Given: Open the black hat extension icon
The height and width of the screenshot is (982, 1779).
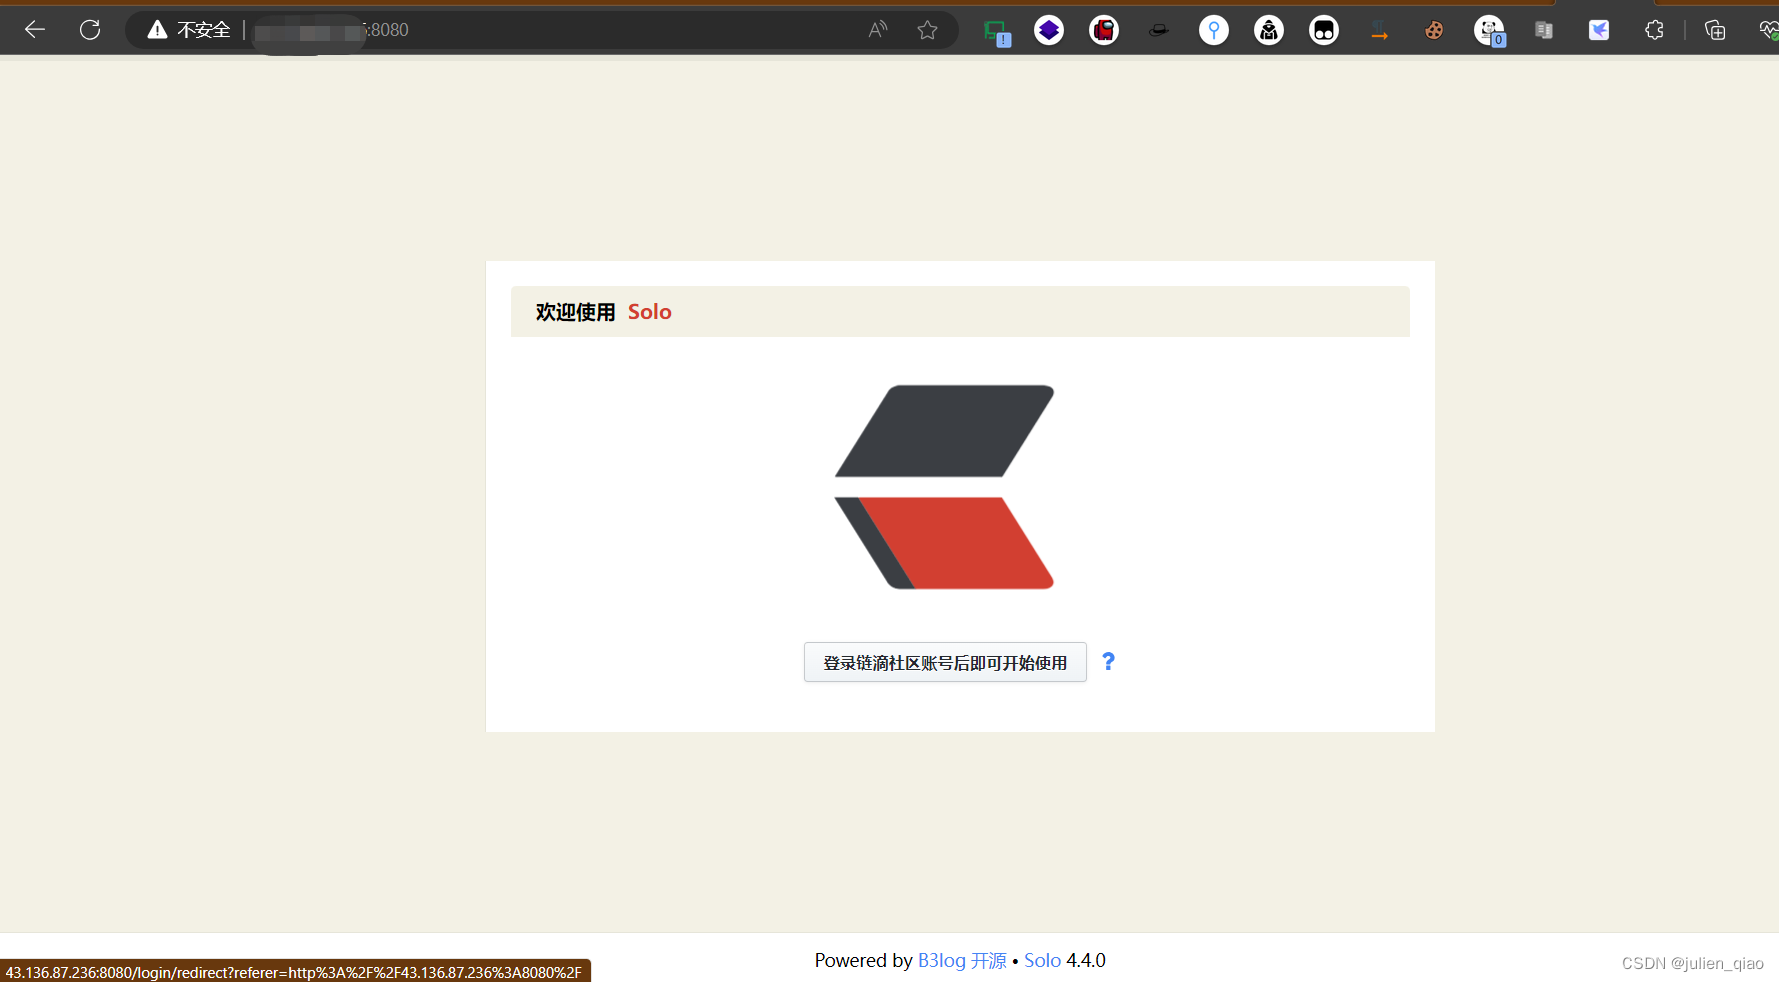Looking at the screenshot, I should point(1159,30).
